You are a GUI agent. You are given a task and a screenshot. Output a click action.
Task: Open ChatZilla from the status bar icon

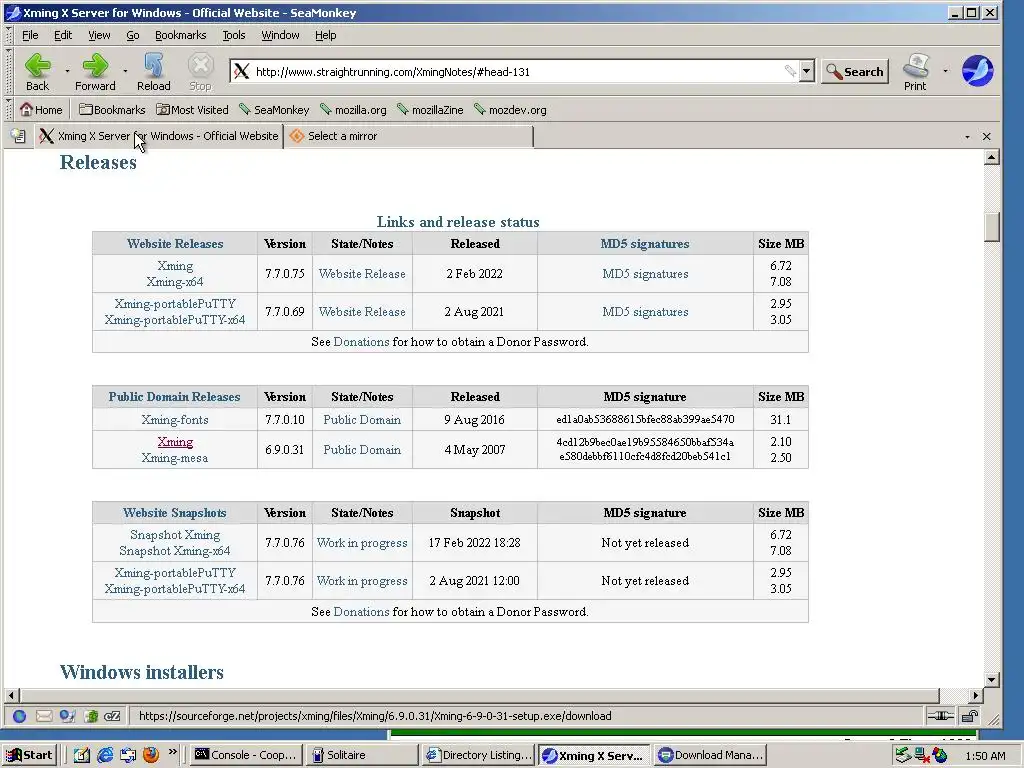point(112,716)
